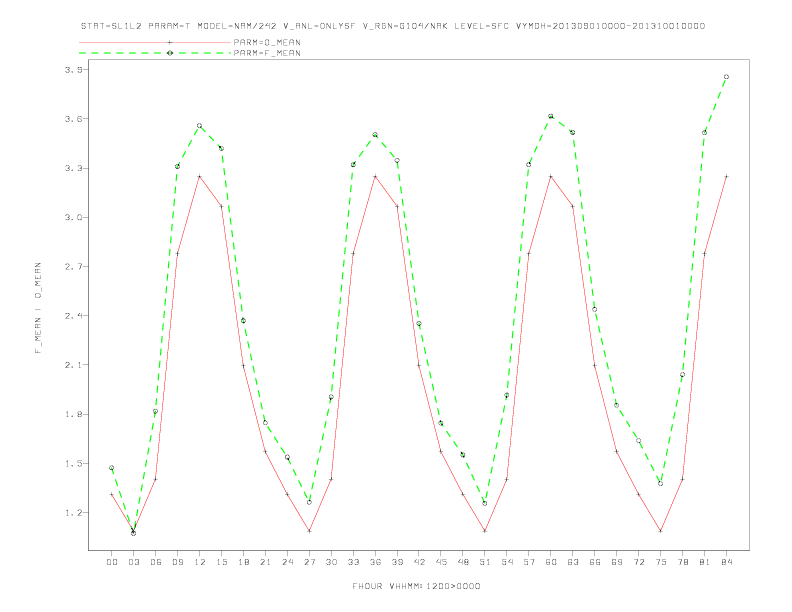Click the 51 forecast hour tick label
Viewport: 792px width, 612px height.
click(485, 562)
